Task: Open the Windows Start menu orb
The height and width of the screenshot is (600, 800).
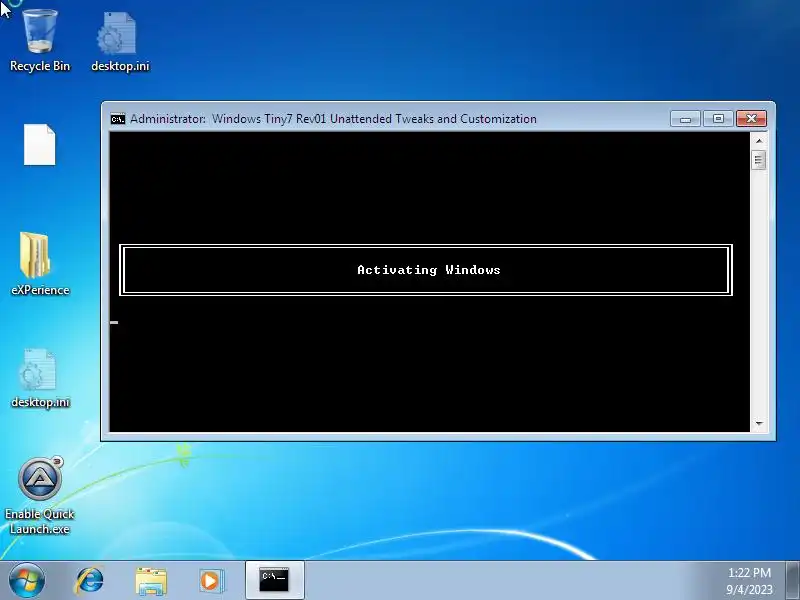Action: pyautogui.click(x=27, y=580)
